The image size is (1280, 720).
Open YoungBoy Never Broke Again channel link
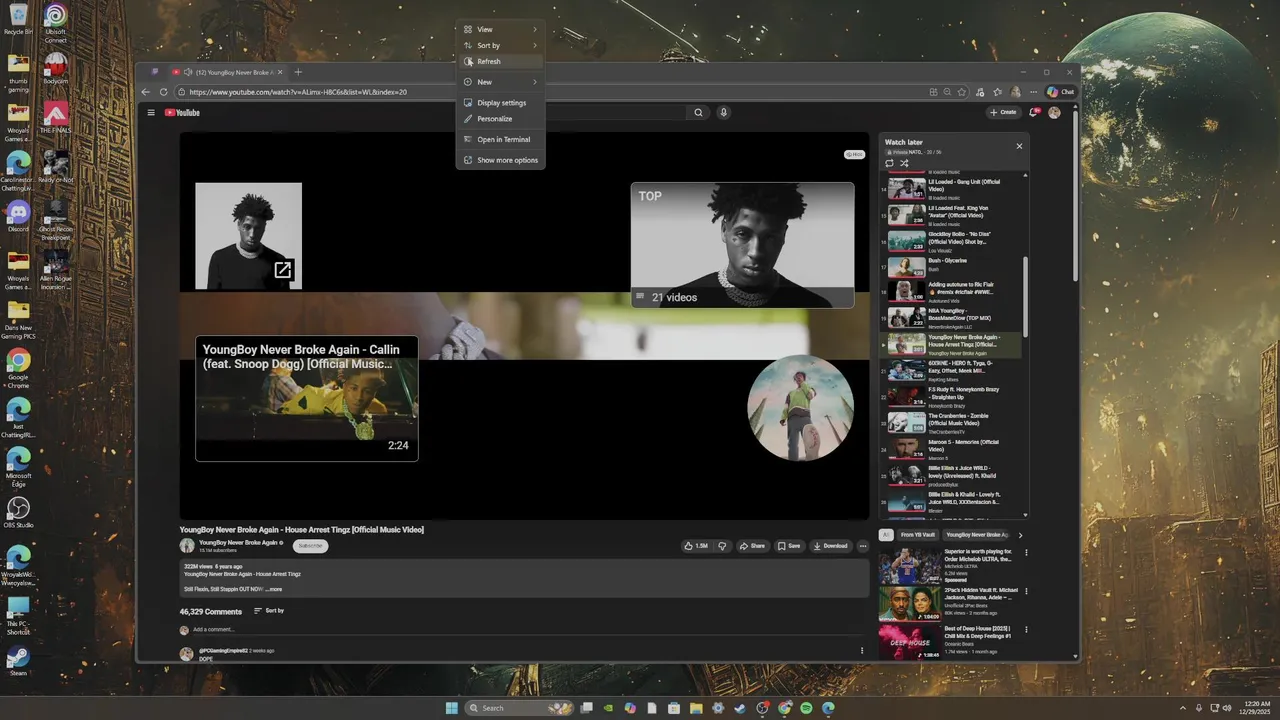[x=238, y=542]
